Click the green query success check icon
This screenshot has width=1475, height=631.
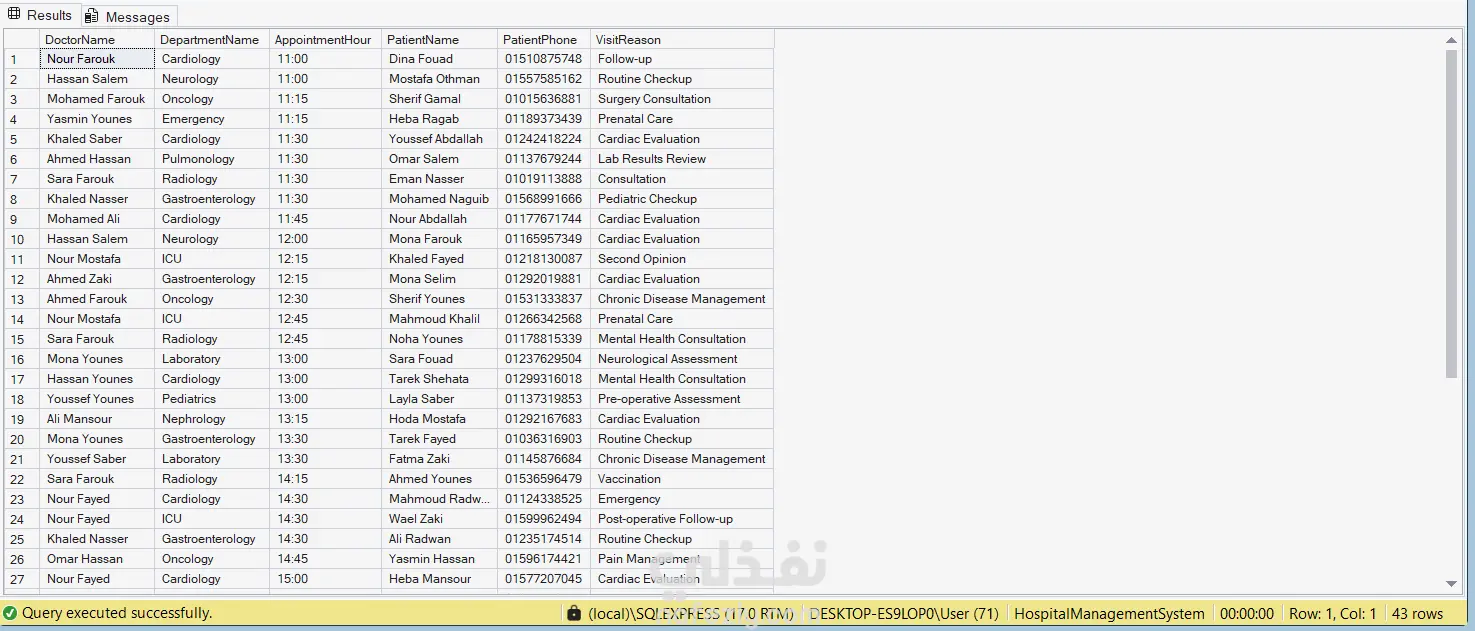(x=10, y=613)
